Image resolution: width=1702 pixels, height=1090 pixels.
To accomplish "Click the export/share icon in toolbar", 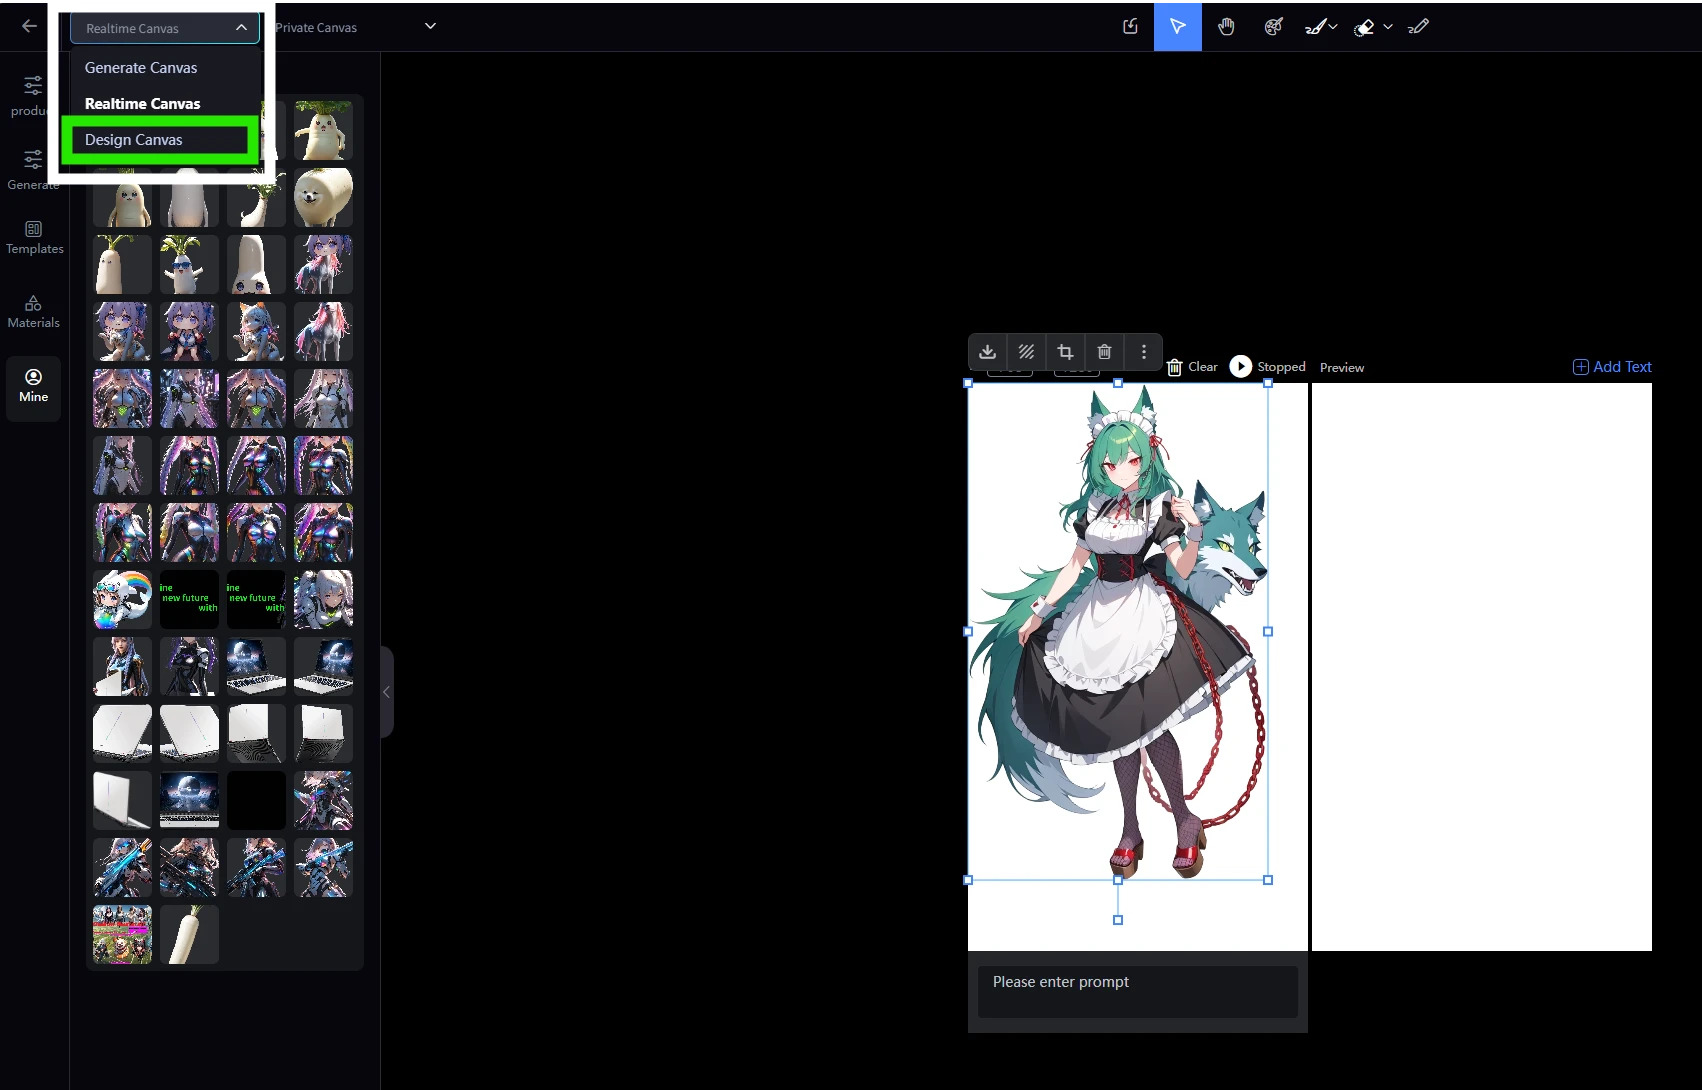I will (x=1130, y=27).
